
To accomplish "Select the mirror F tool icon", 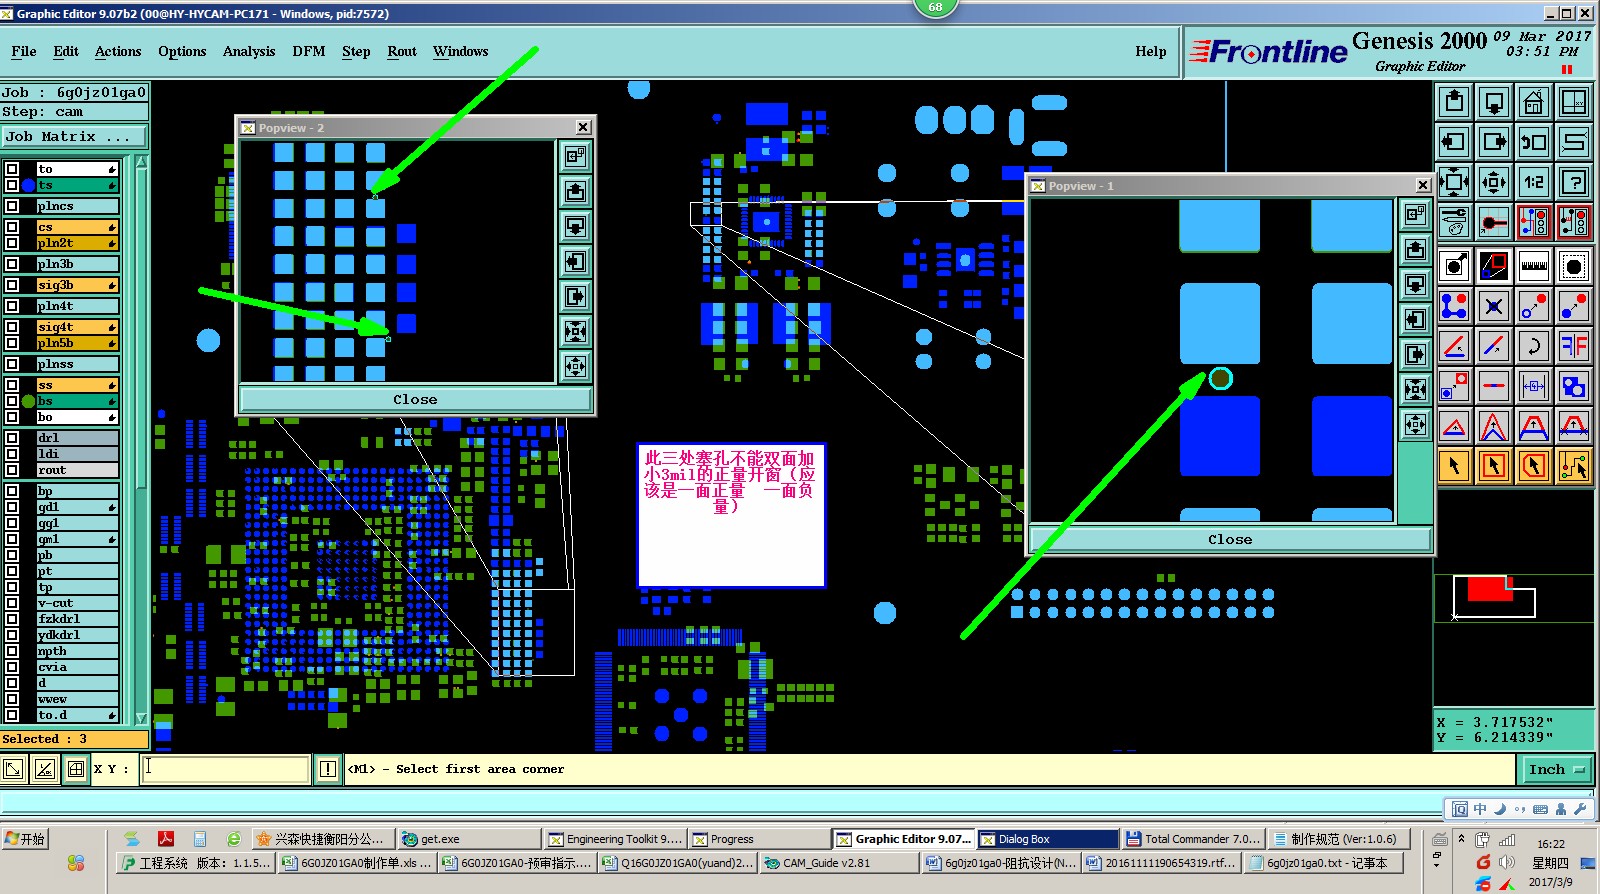I will (1574, 346).
